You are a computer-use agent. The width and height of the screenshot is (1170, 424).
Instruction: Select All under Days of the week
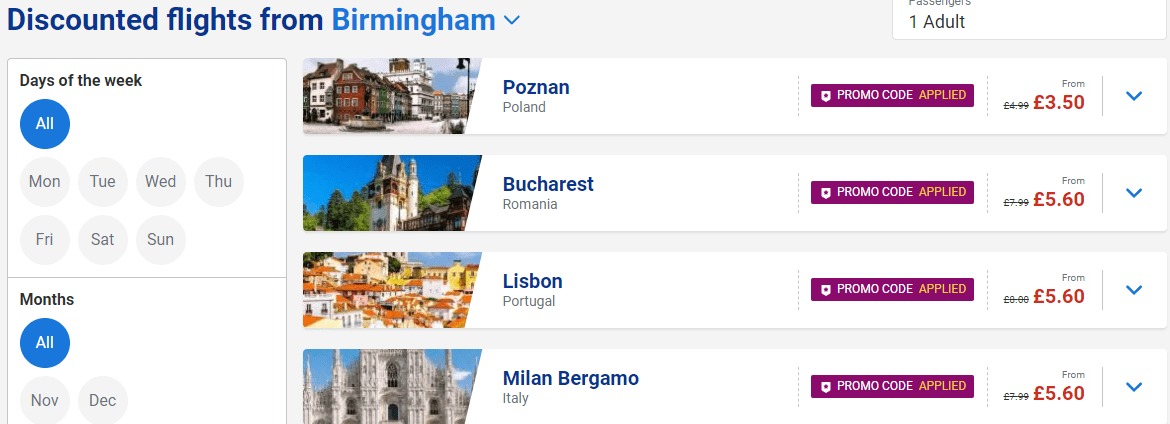pos(45,124)
